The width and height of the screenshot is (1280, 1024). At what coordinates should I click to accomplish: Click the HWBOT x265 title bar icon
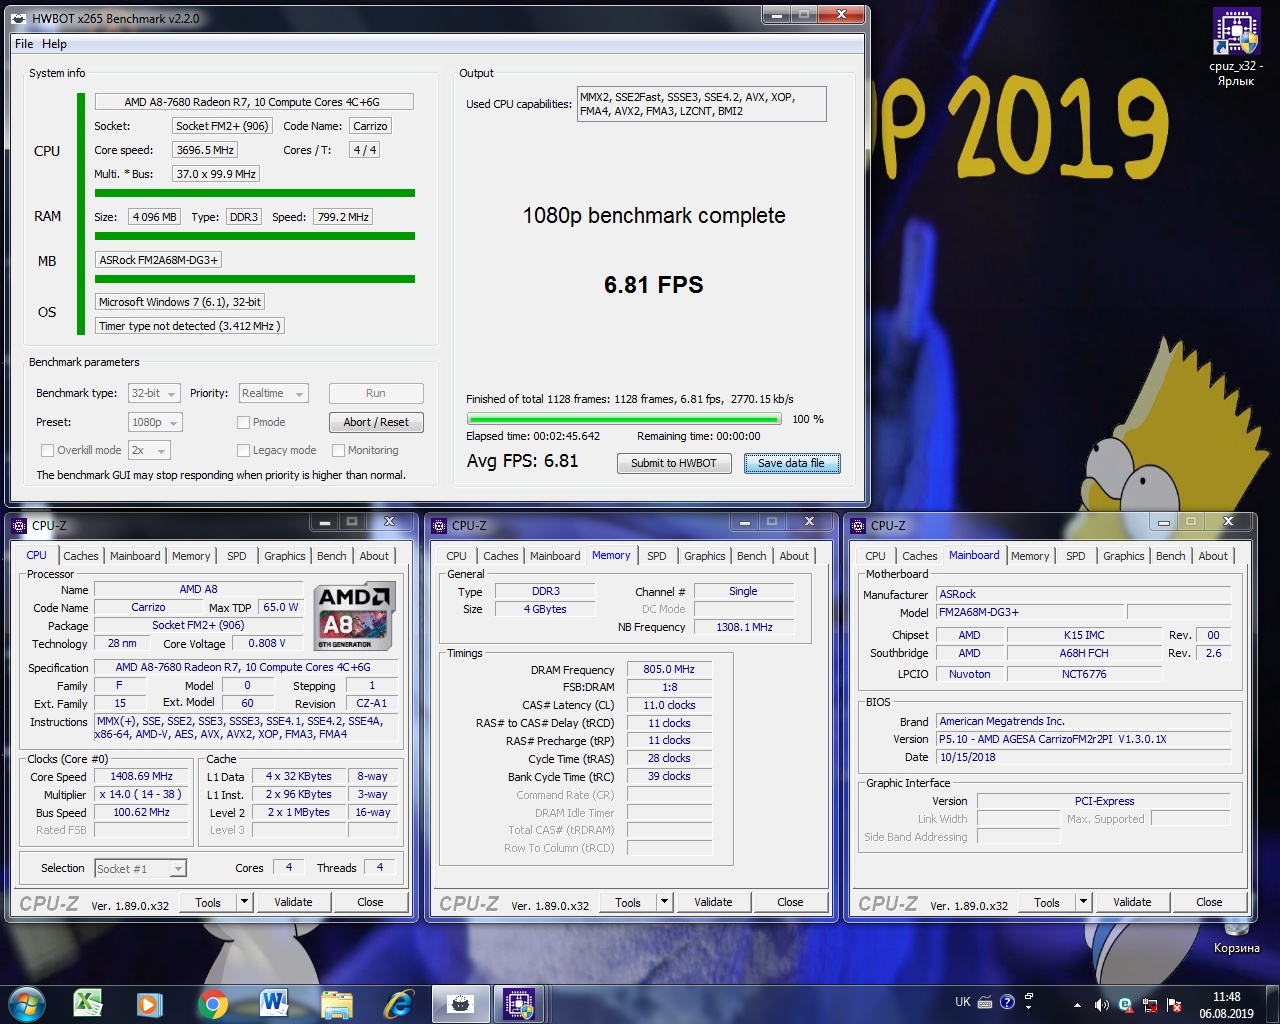click(20, 18)
